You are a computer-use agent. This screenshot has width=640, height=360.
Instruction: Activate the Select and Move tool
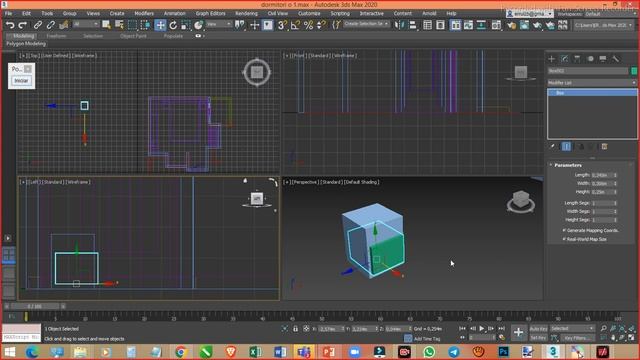[x=160, y=25]
